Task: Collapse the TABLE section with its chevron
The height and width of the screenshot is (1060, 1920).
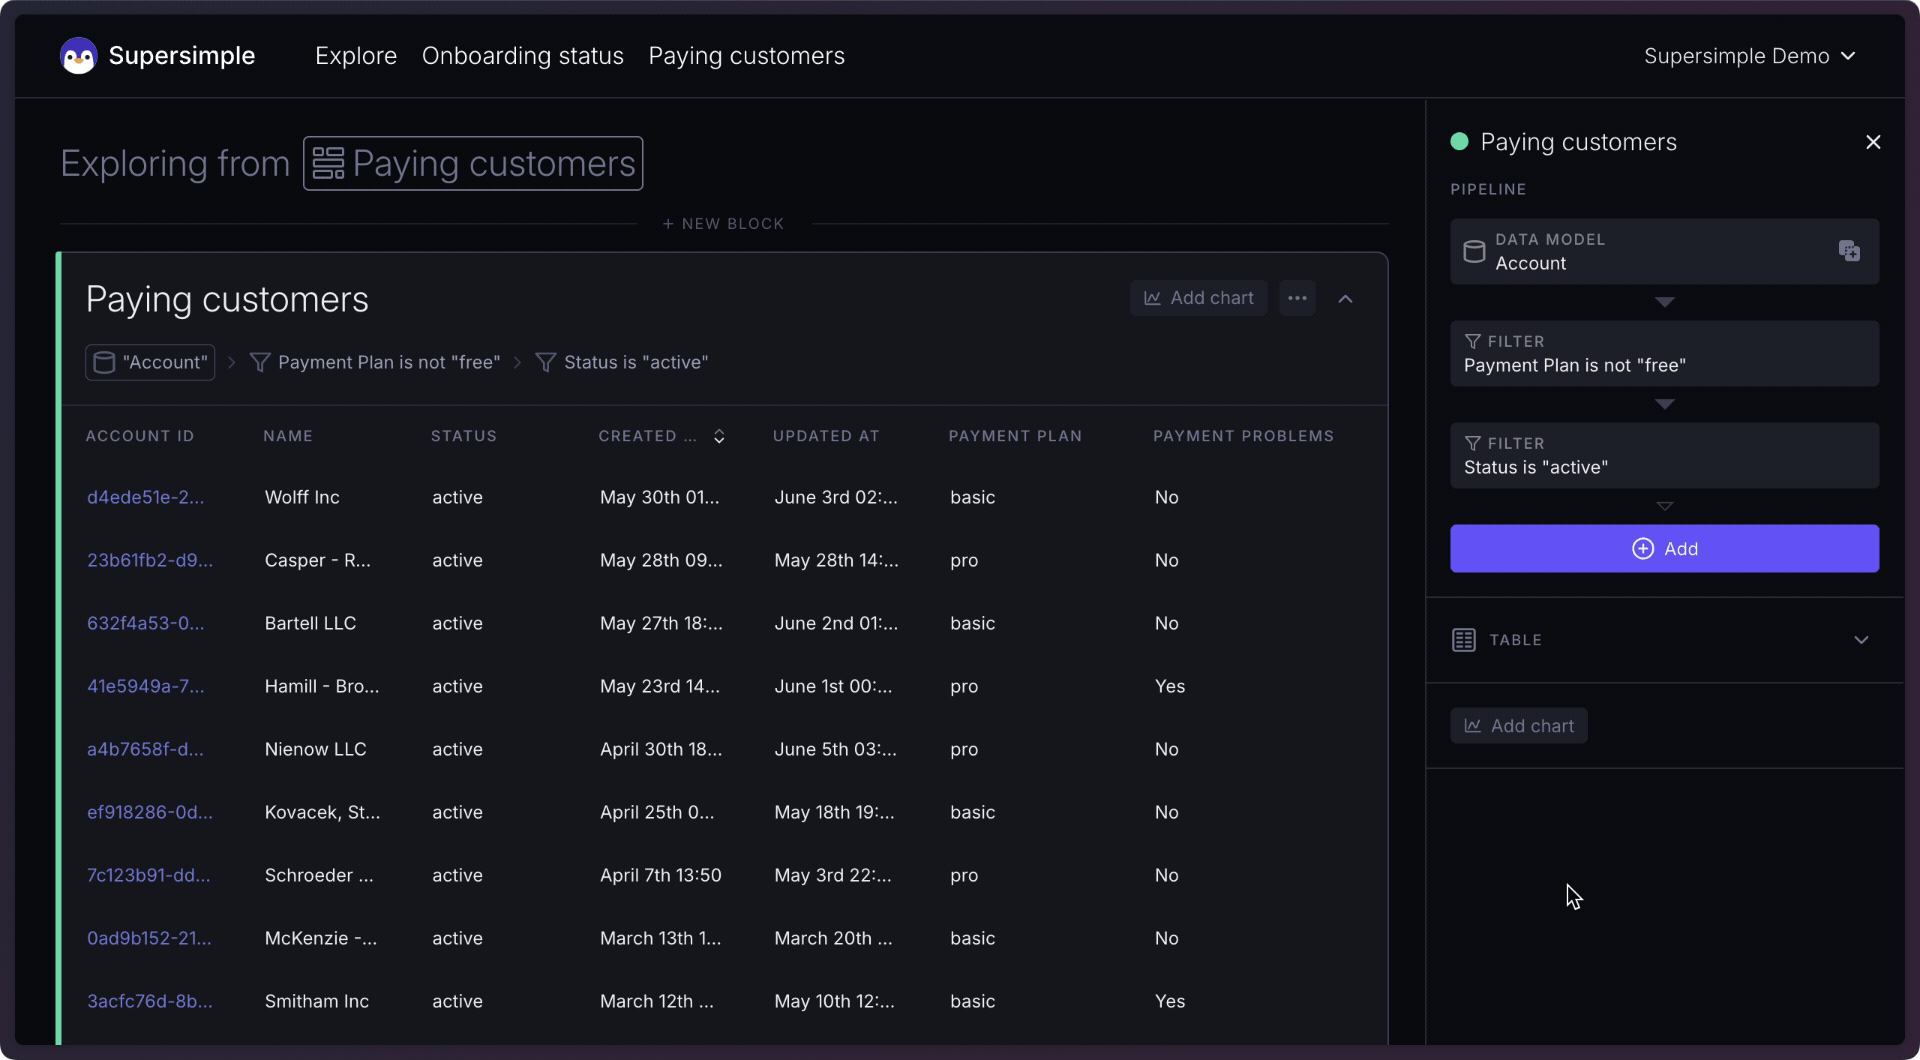Action: (x=1861, y=639)
